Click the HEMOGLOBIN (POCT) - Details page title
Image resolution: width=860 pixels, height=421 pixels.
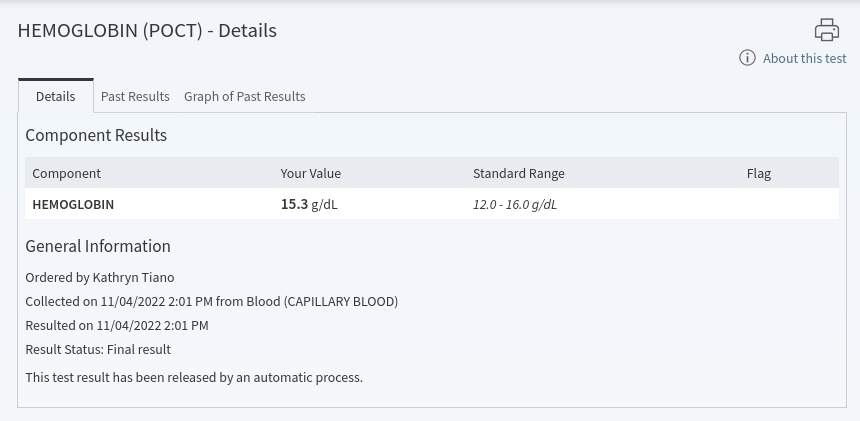tap(147, 30)
